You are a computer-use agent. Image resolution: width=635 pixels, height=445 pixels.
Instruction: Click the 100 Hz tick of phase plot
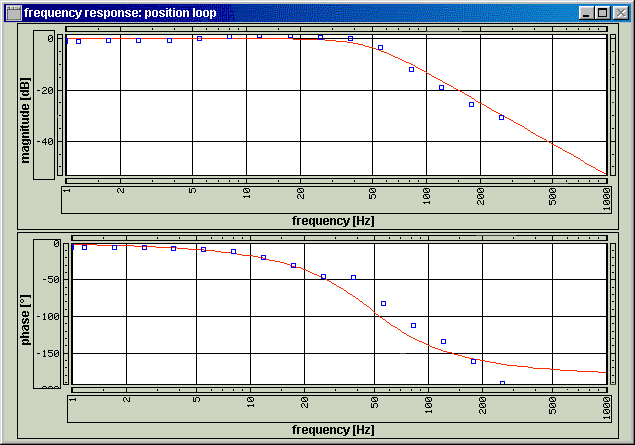click(x=428, y=405)
